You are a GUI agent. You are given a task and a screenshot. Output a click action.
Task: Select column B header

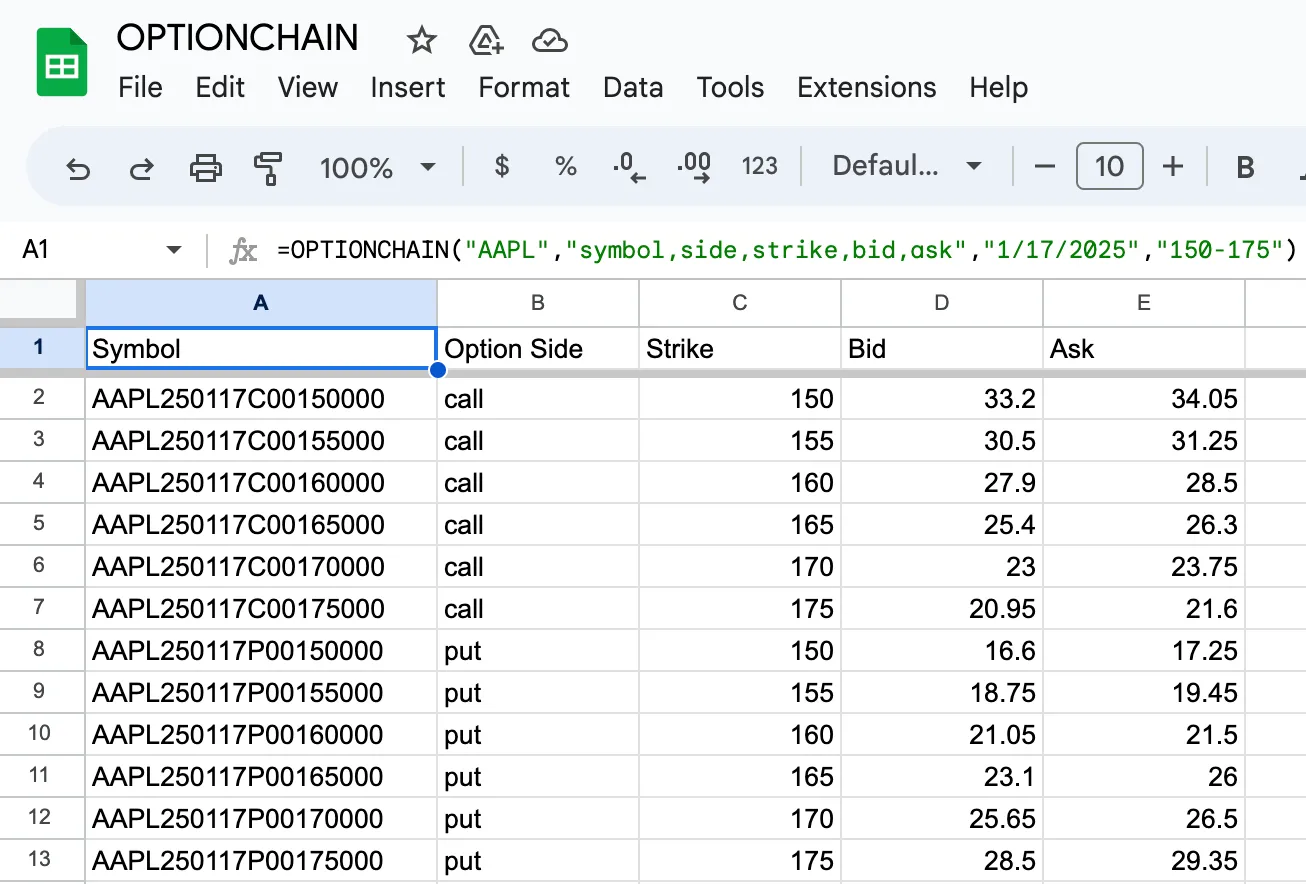pos(538,303)
